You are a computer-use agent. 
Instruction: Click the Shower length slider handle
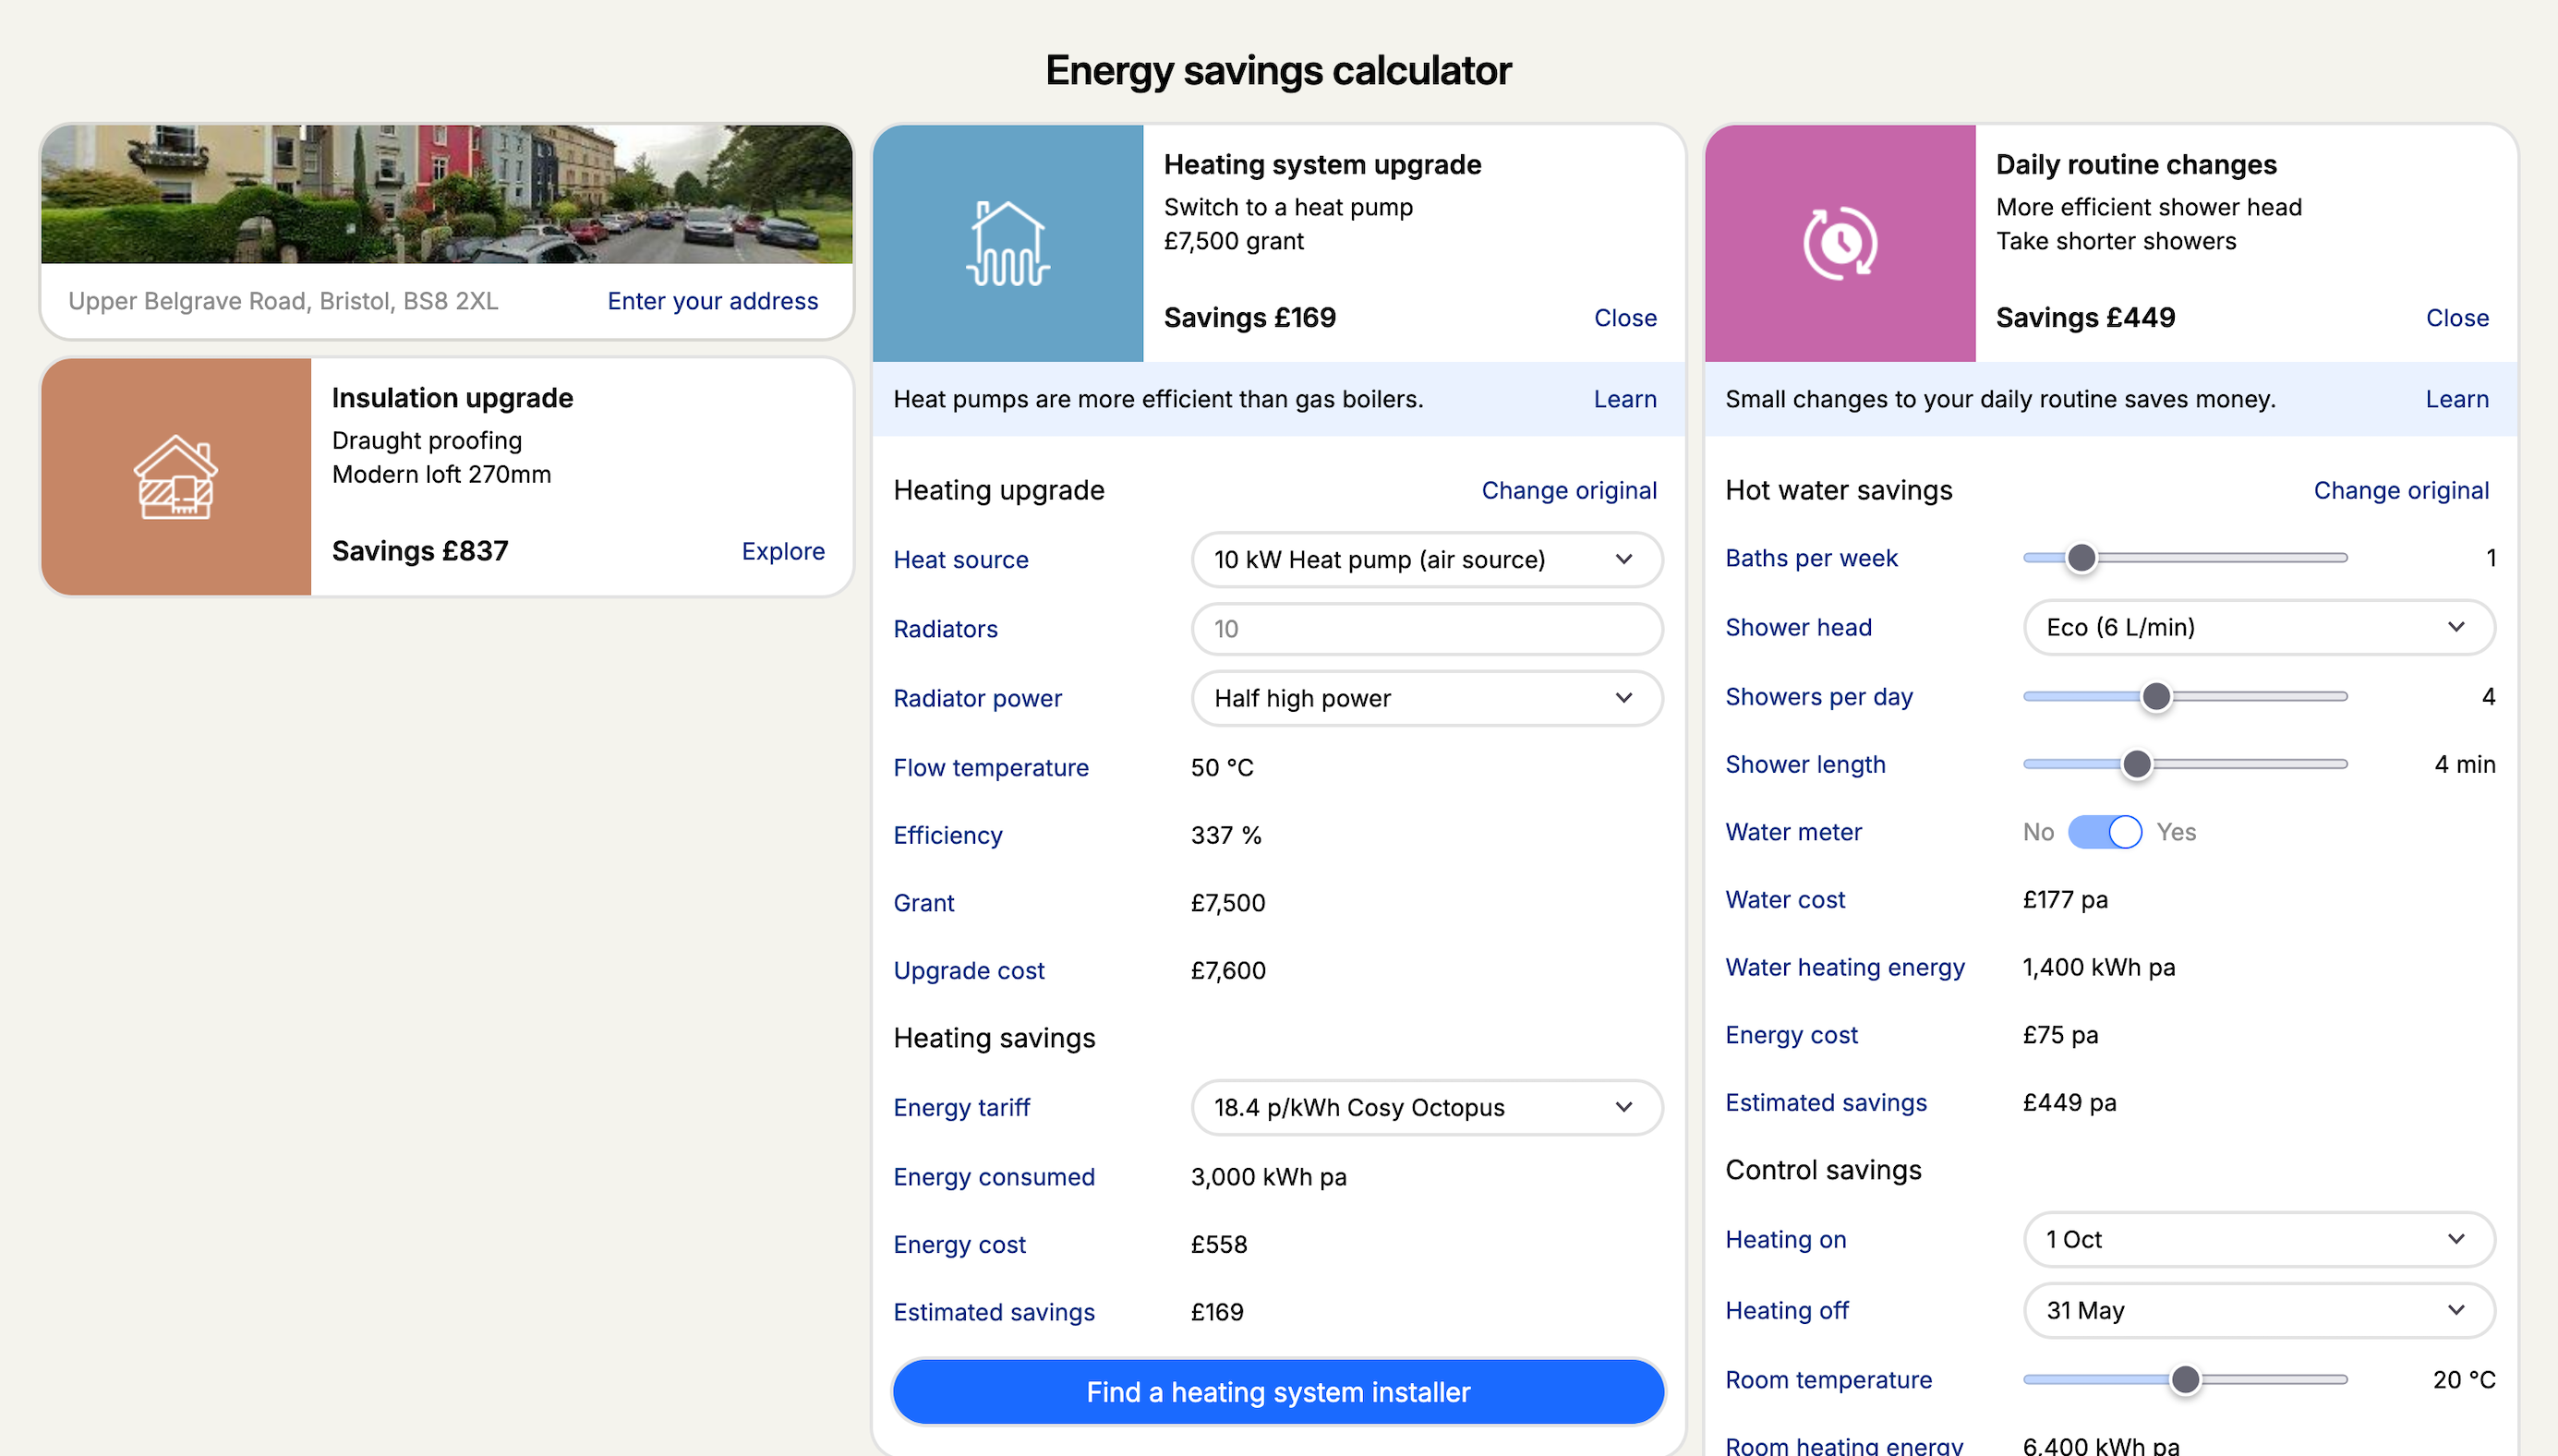tap(2136, 764)
